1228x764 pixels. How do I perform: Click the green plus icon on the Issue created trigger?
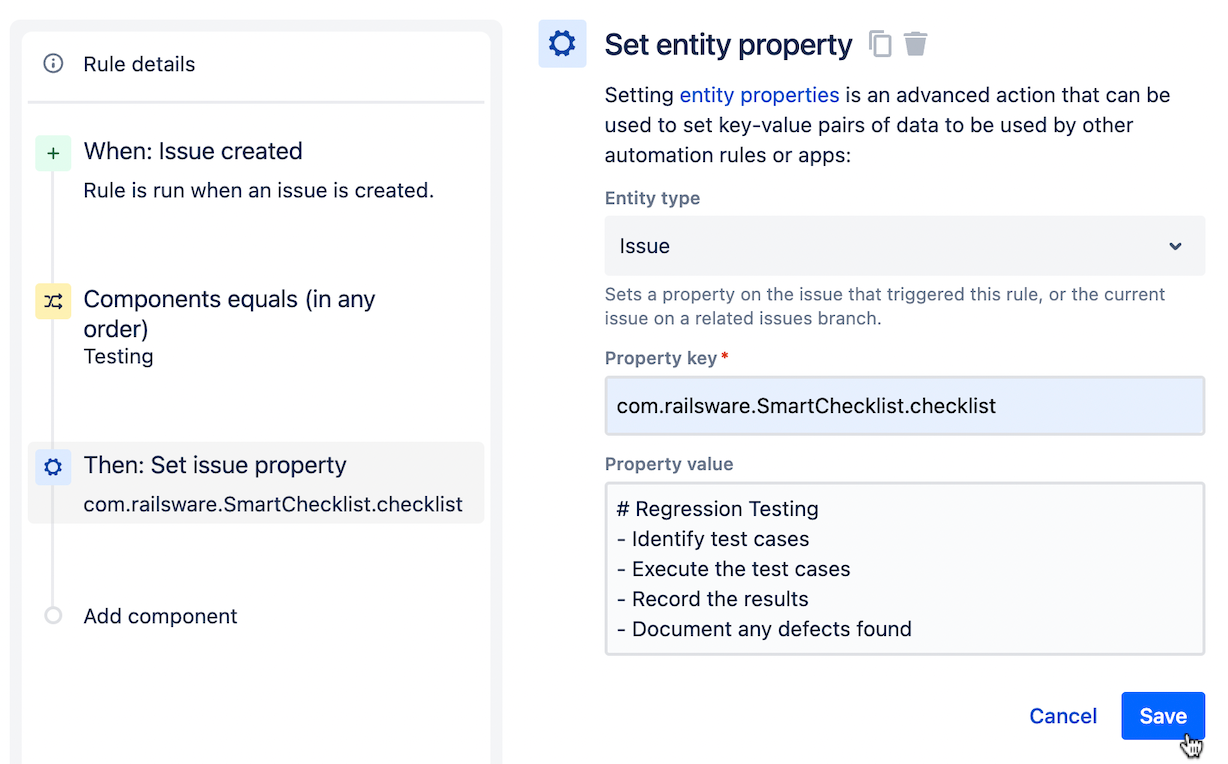[x=52, y=151]
